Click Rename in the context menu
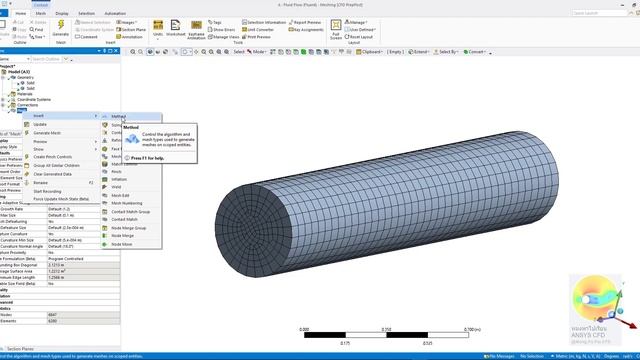This screenshot has width=640, height=360. [x=60, y=183]
